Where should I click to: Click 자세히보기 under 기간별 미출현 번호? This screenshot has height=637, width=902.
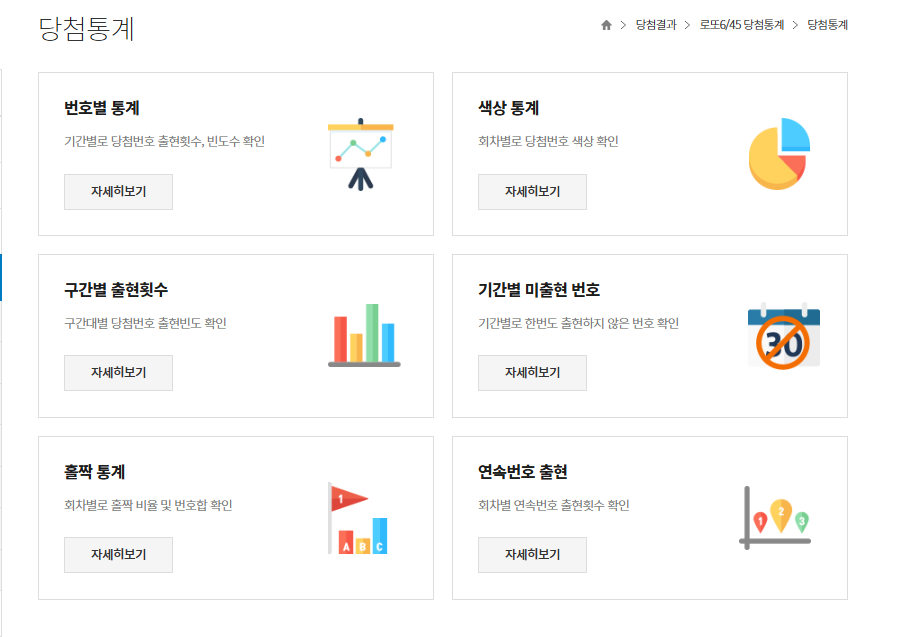click(532, 373)
